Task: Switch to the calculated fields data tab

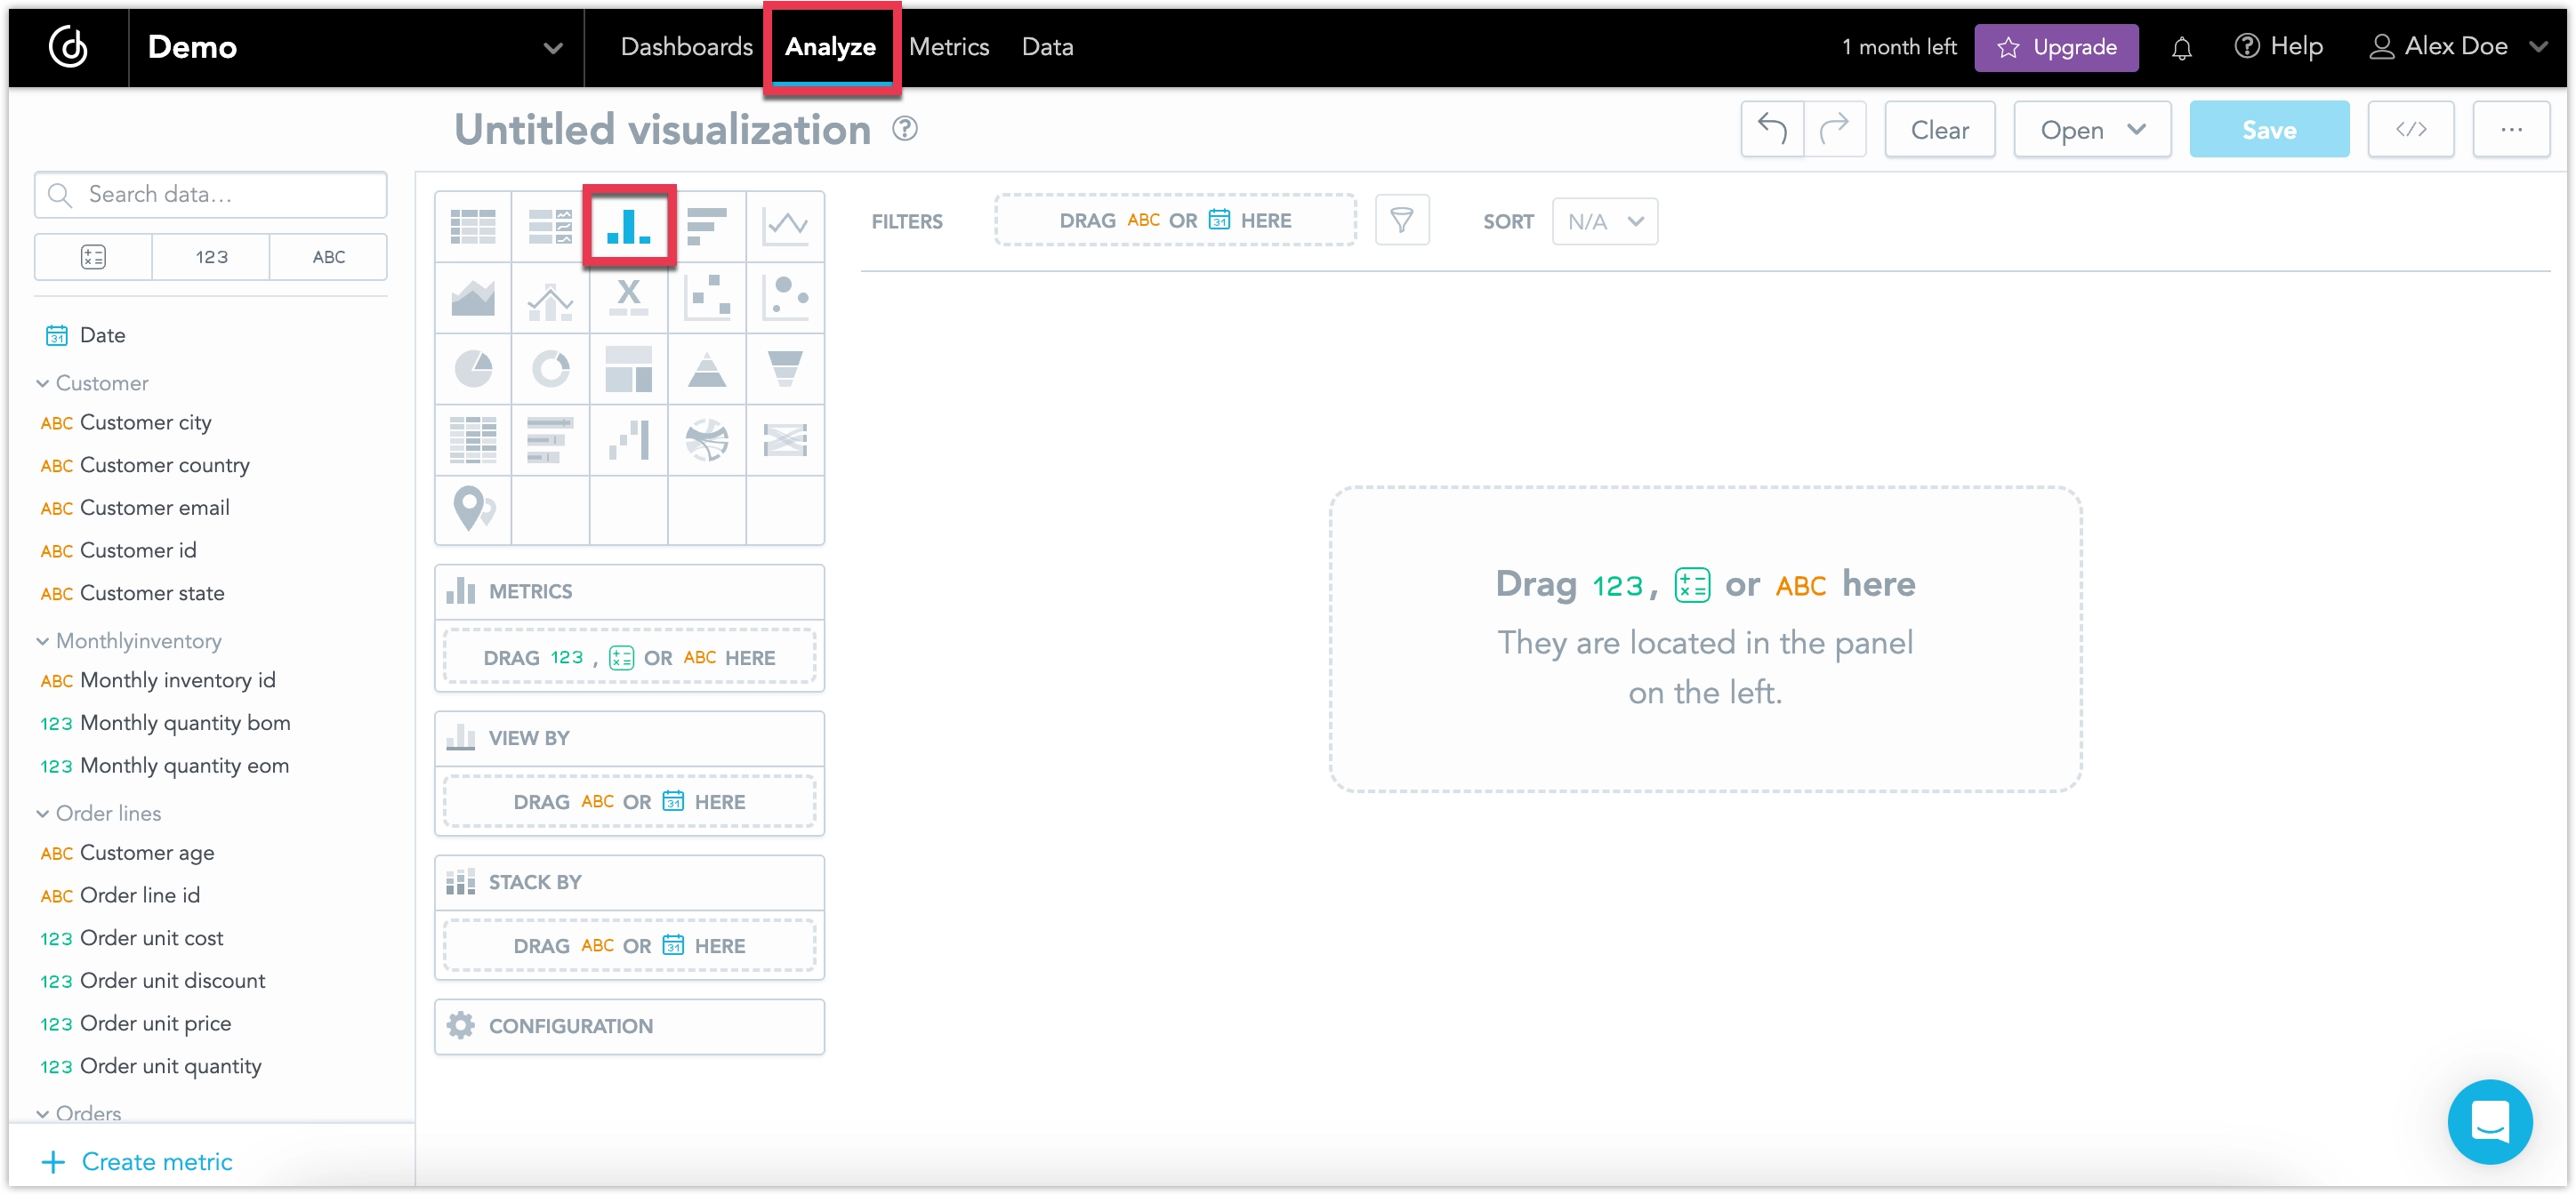Action: [92, 257]
